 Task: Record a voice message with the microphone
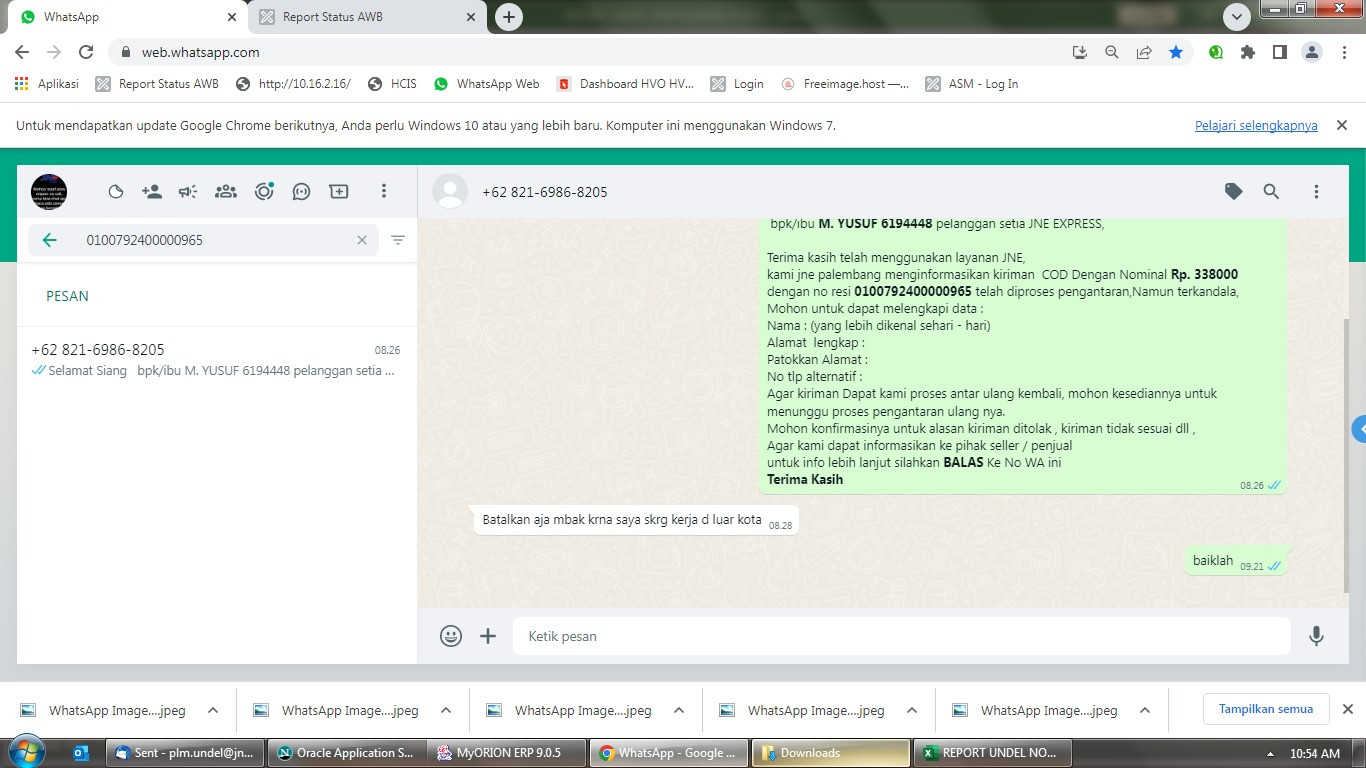tap(1316, 636)
